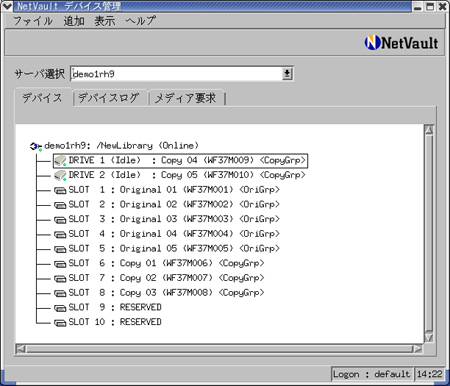Screen dimensions: 450x386
Task: Click the demo1rh9 server input field
Action: 177,74
